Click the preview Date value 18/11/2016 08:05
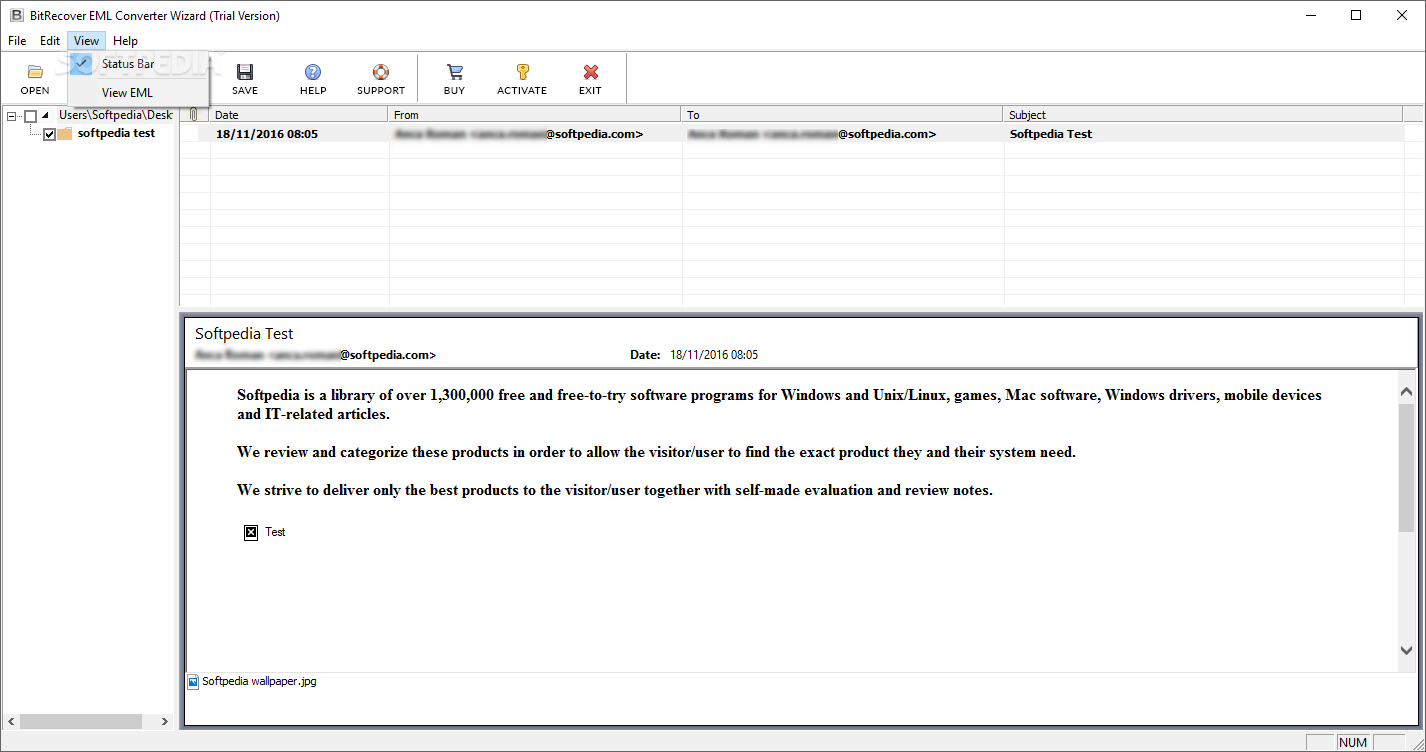Image resolution: width=1426 pixels, height=752 pixels. pyautogui.click(x=714, y=355)
